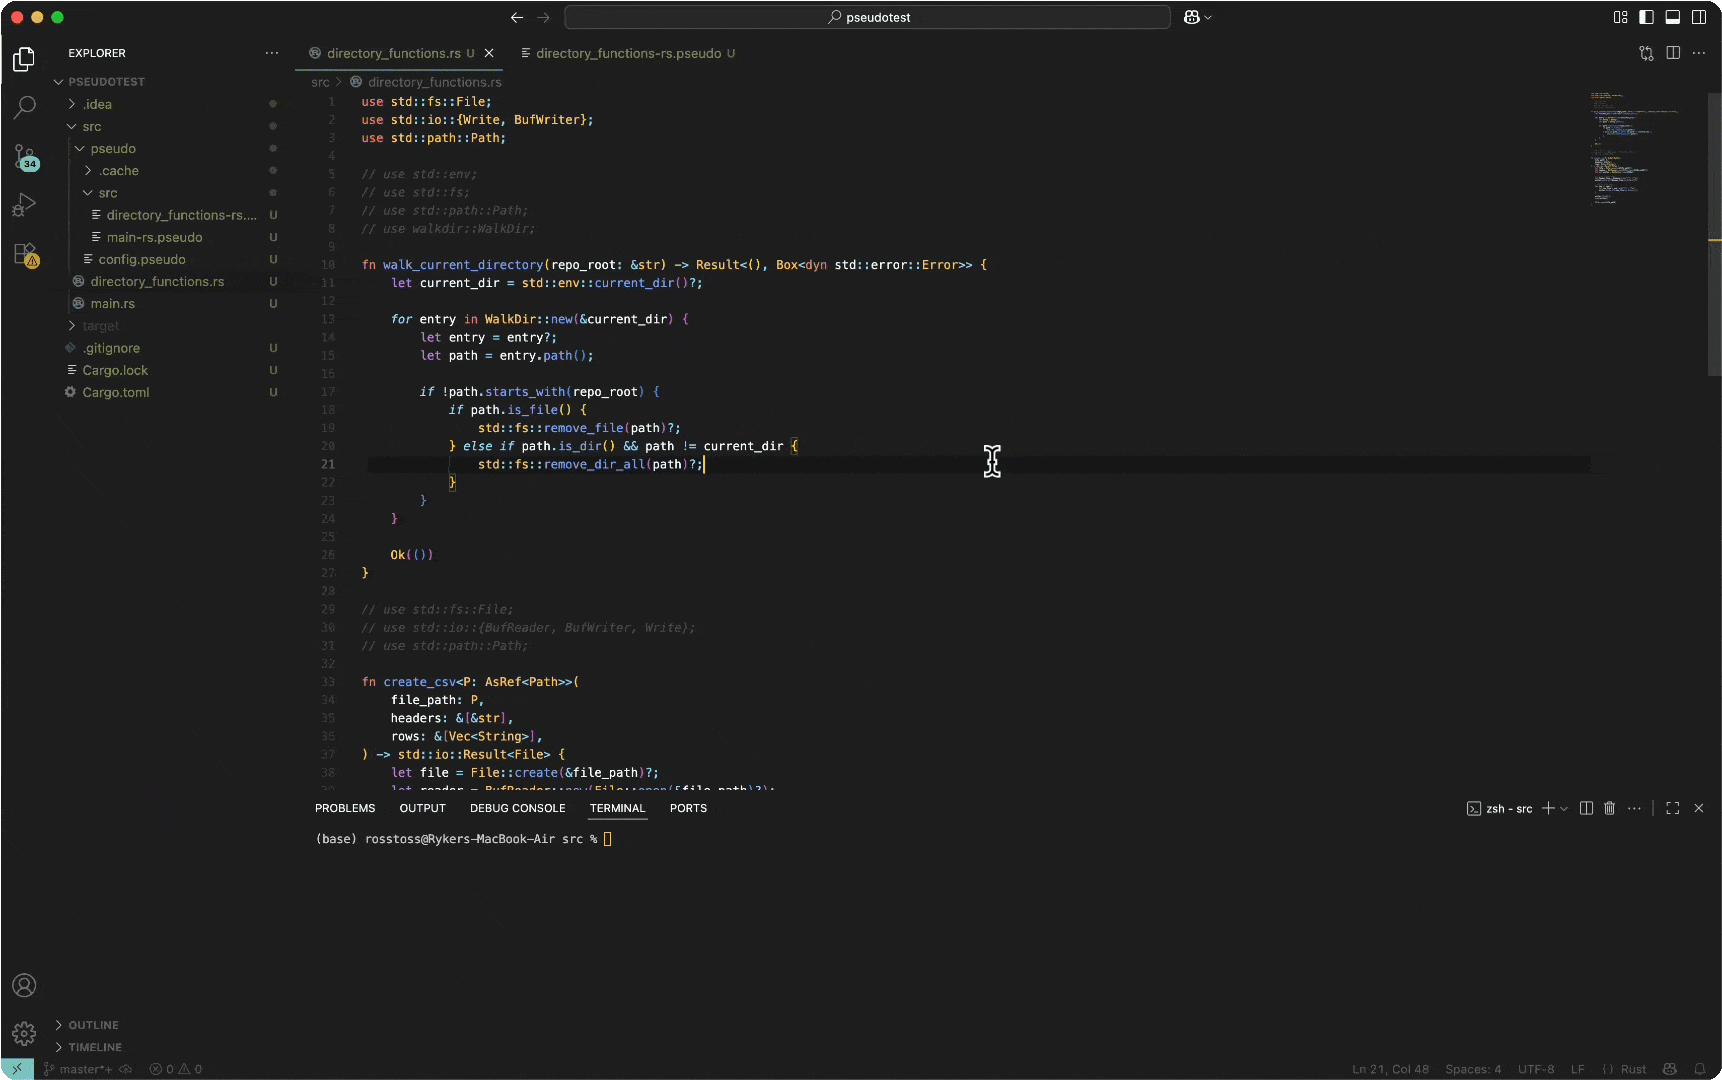Go back using the navigation arrow

tap(516, 17)
